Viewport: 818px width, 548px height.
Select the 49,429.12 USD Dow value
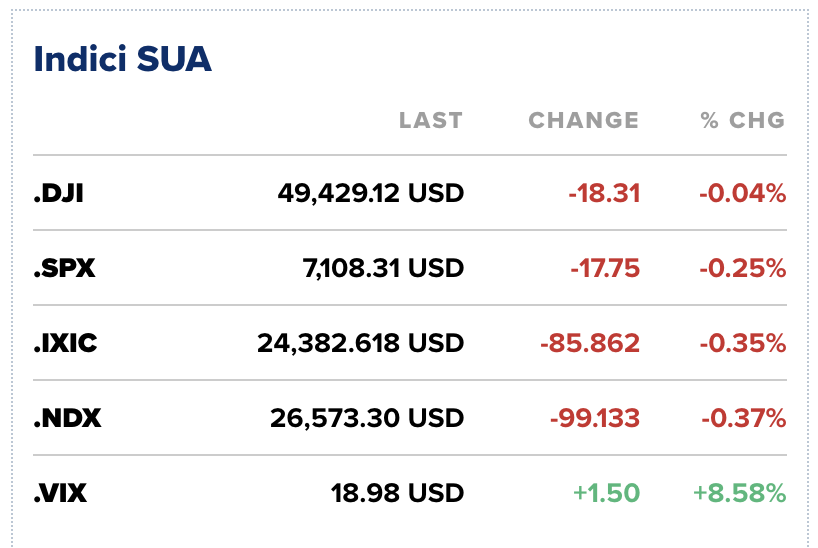[x=370, y=193]
